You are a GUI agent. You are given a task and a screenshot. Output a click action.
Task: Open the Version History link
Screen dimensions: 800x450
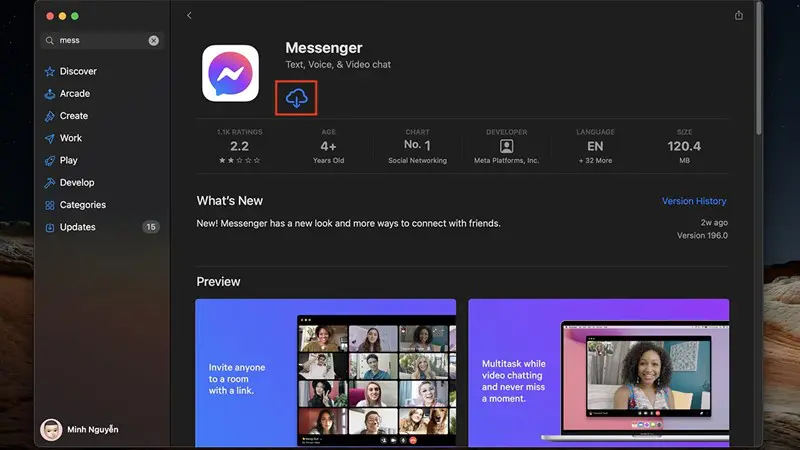694,201
